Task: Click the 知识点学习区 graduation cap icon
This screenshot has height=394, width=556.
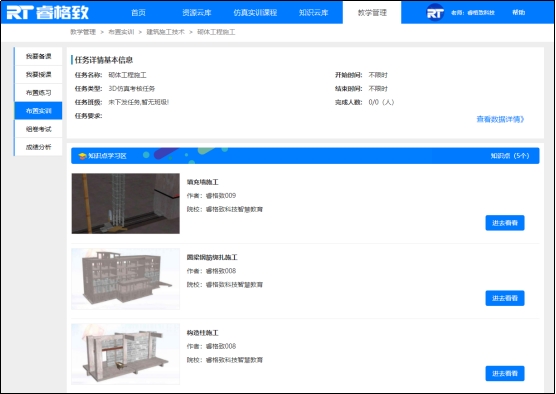Action: point(83,156)
